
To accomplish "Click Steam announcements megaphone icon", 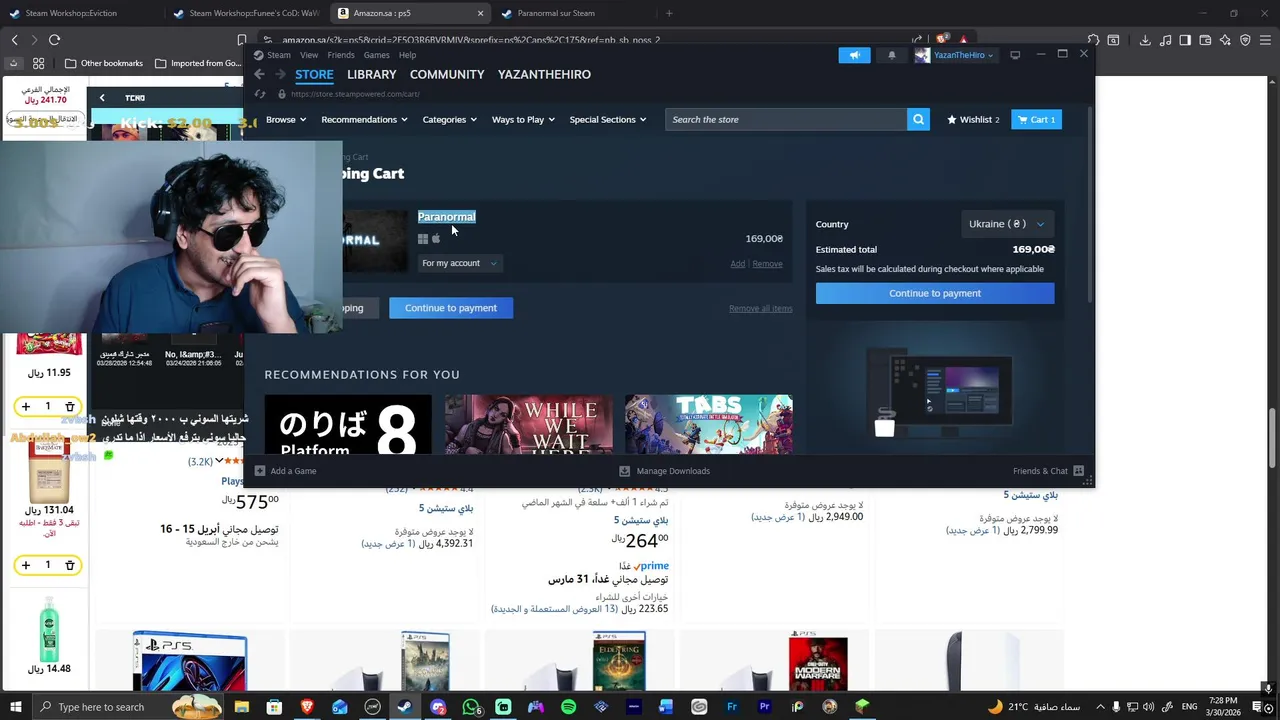I will coord(854,55).
